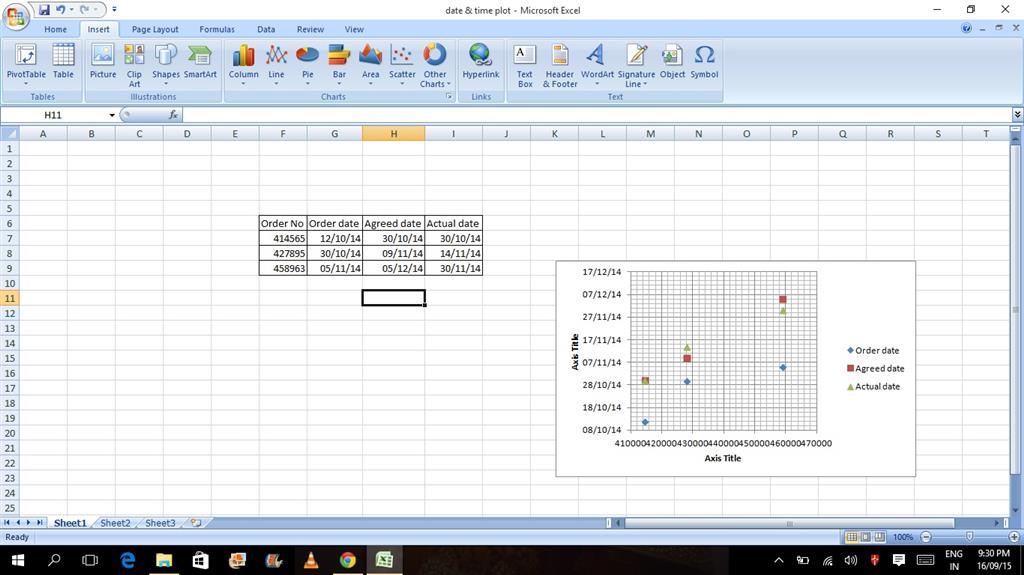This screenshot has width=1024, height=575.
Task: Open the Data ribbon tab
Action: (x=266, y=29)
